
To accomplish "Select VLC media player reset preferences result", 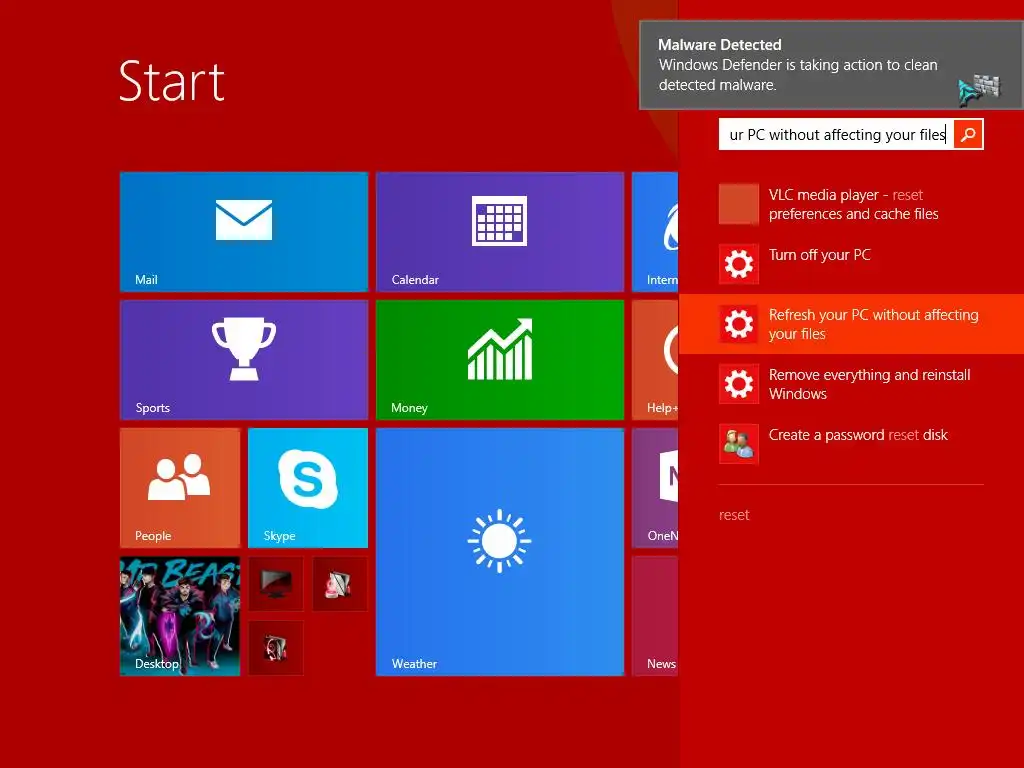I will point(852,204).
